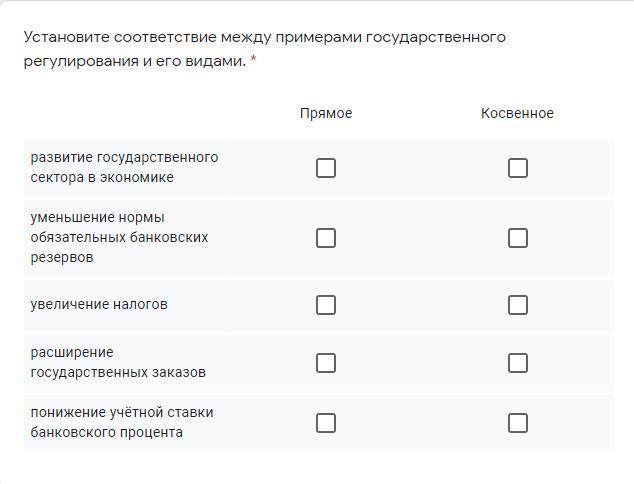Mark Косвенное for уменьшение нормы резервов
This screenshot has height=484, width=634.
click(518, 238)
